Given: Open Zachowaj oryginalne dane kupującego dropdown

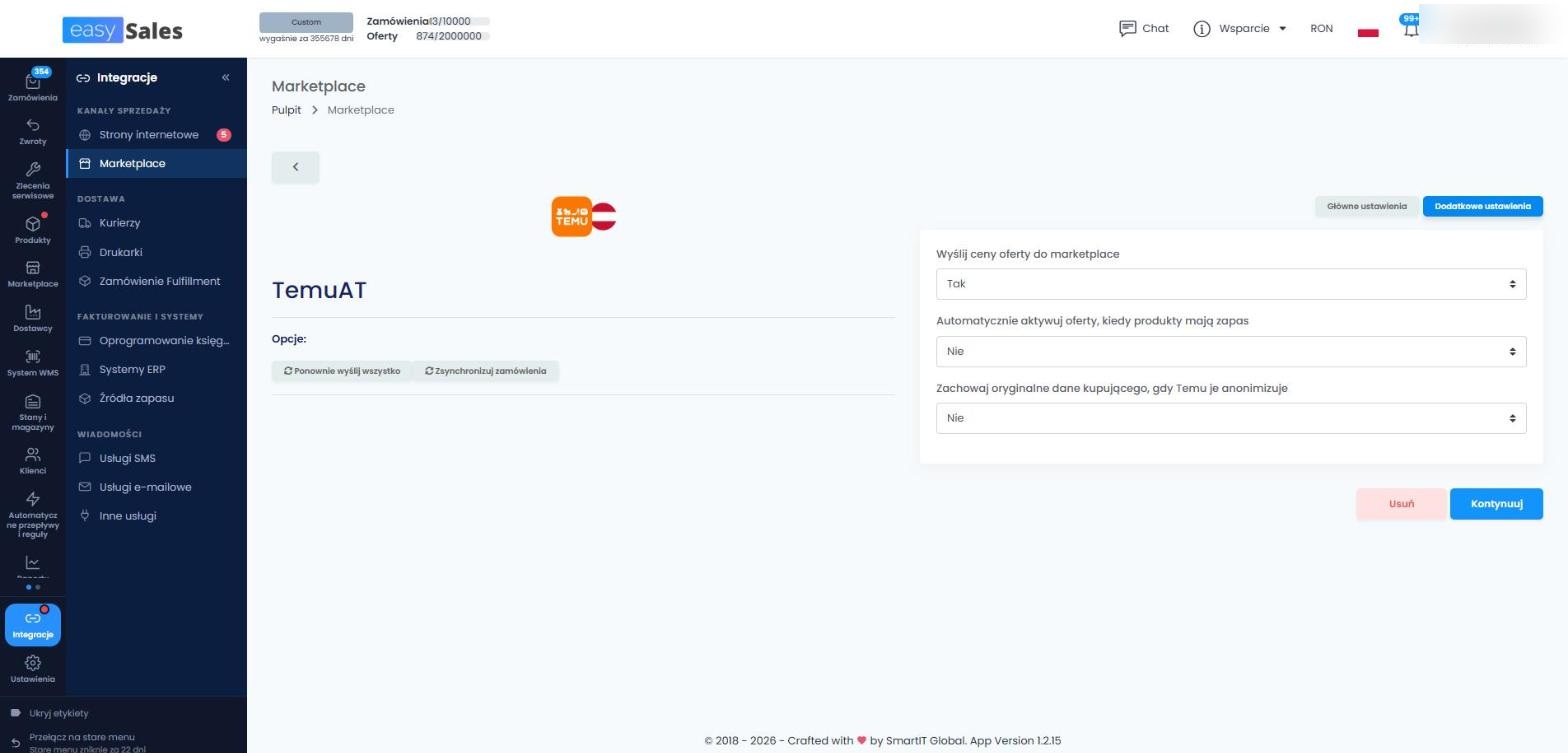Looking at the screenshot, I should pyautogui.click(x=1231, y=418).
